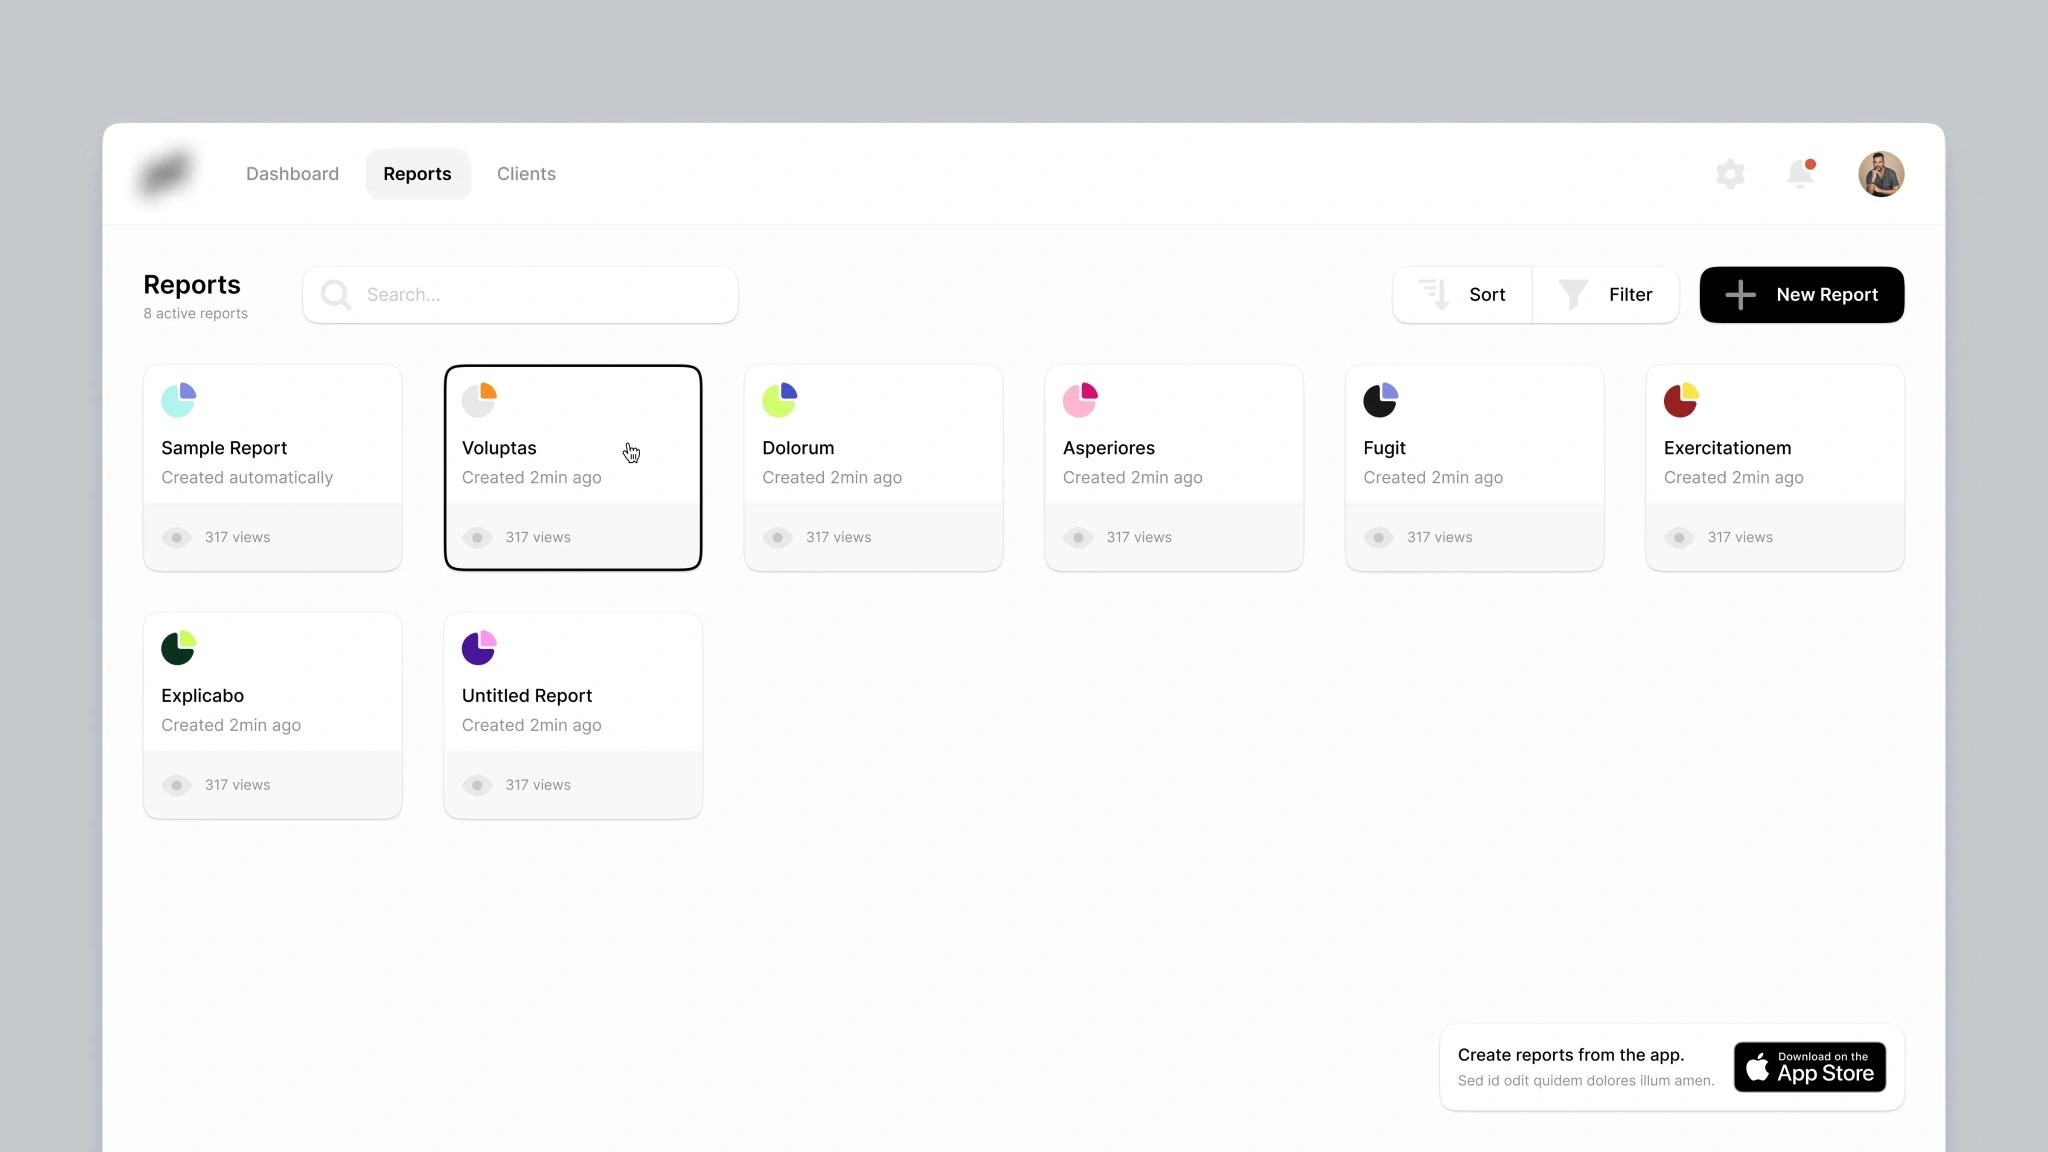
Task: Click Exercitationem pie chart icon
Action: [1681, 400]
